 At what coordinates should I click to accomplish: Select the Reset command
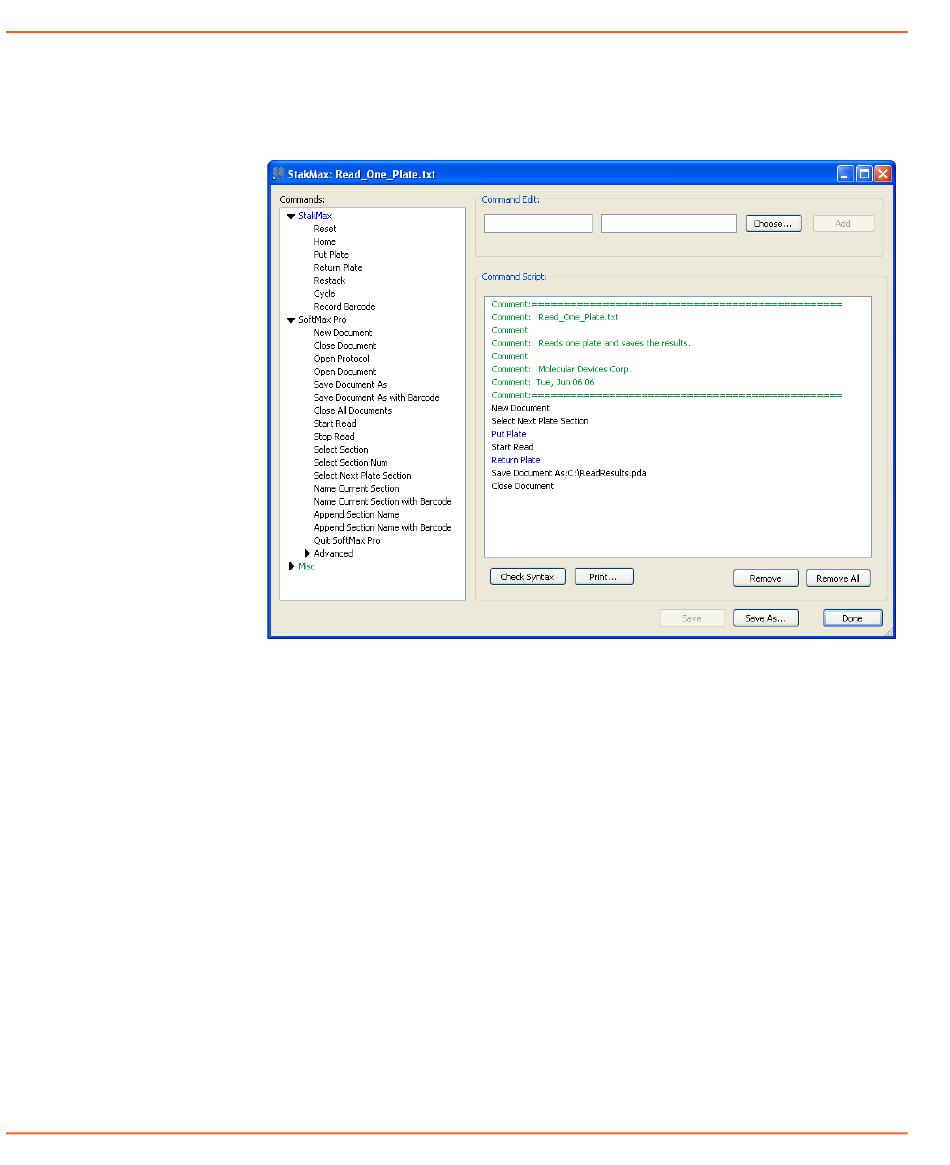click(325, 229)
